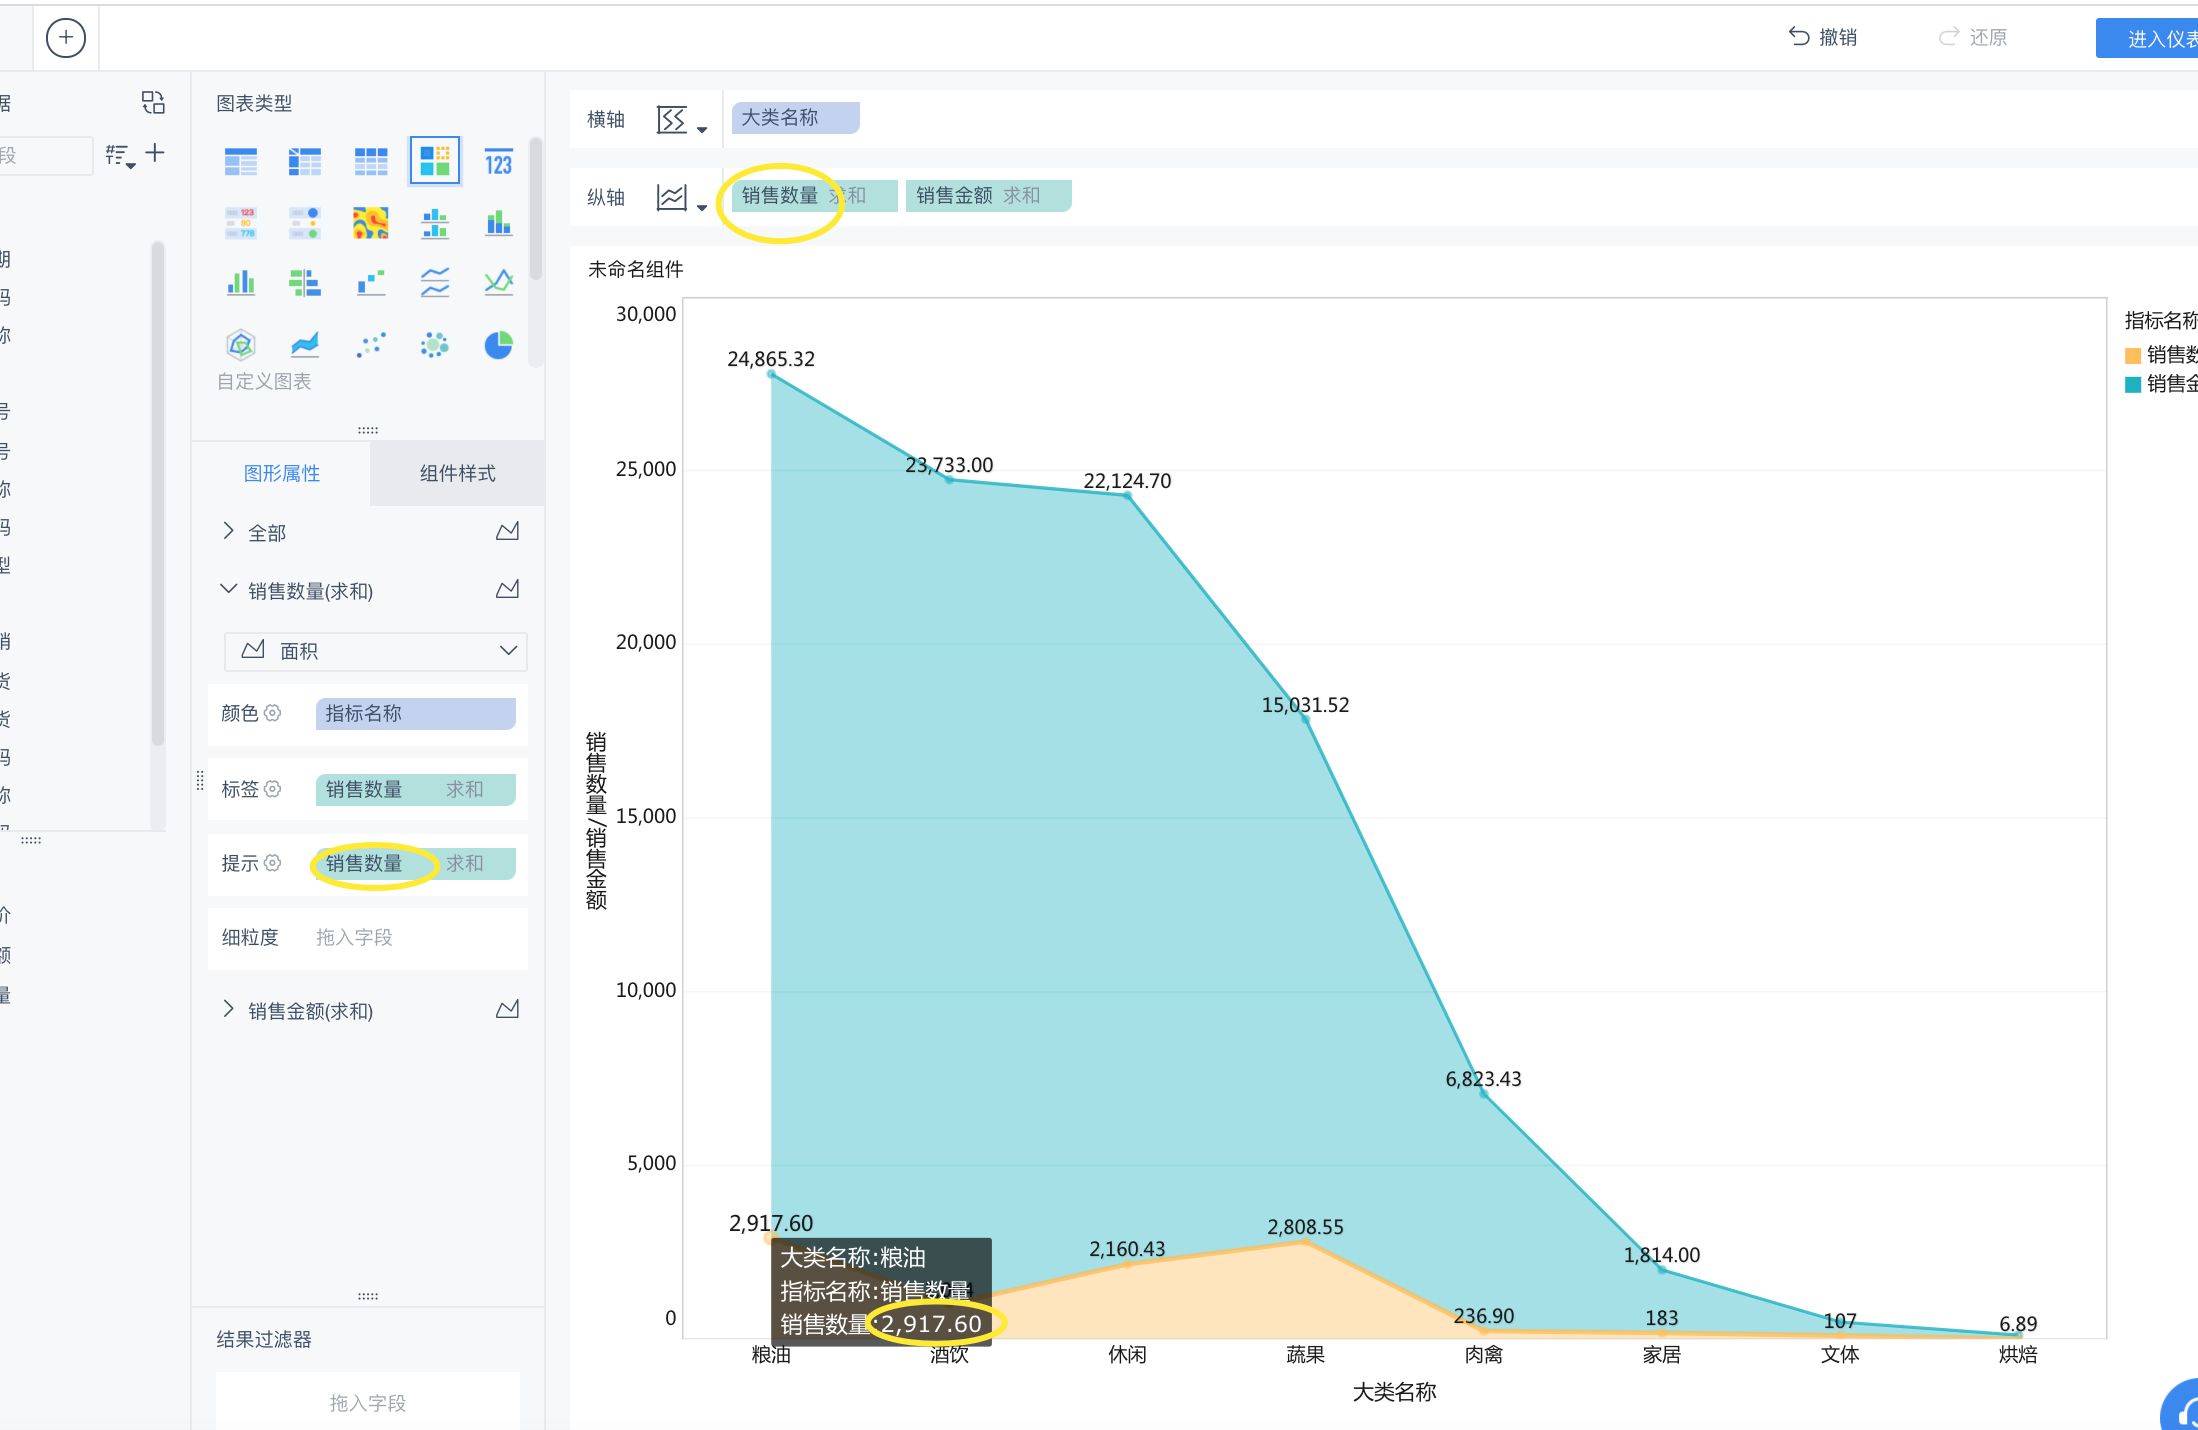Select the range area chart type
Screen dimensions: 2198x1430
(x=305, y=345)
